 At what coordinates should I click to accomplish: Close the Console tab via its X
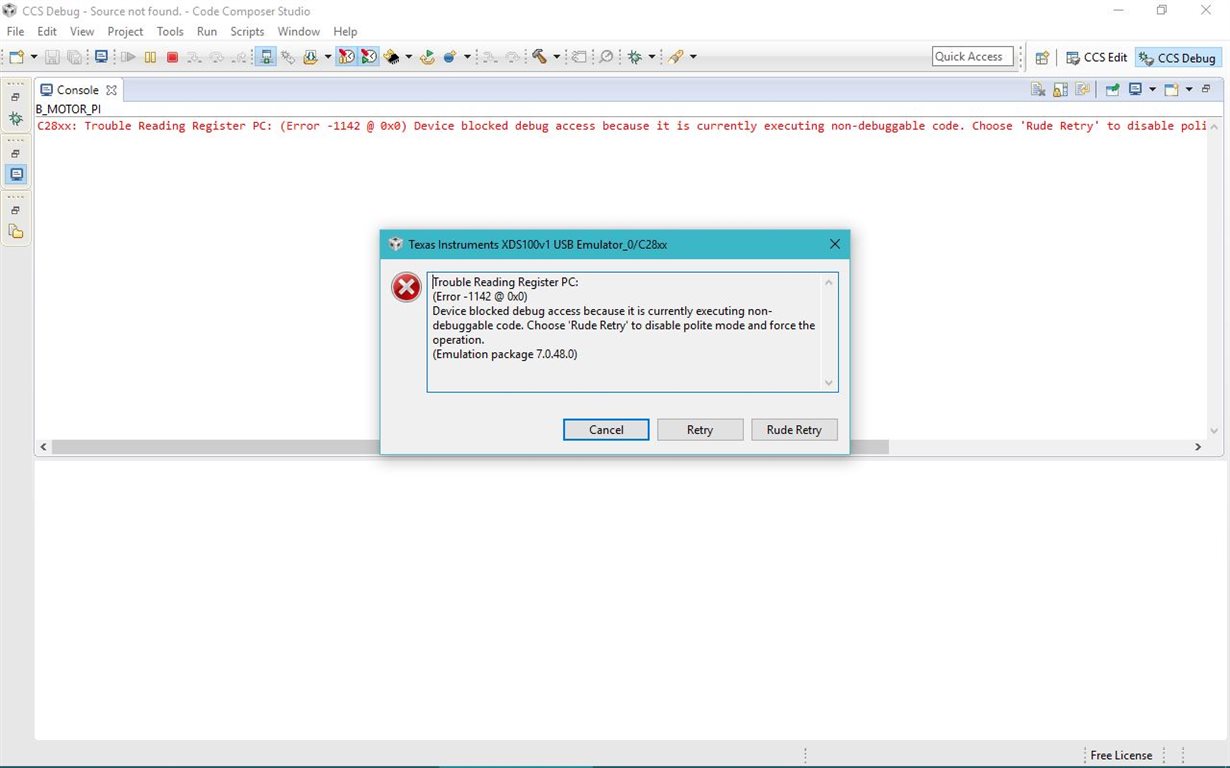(x=111, y=90)
